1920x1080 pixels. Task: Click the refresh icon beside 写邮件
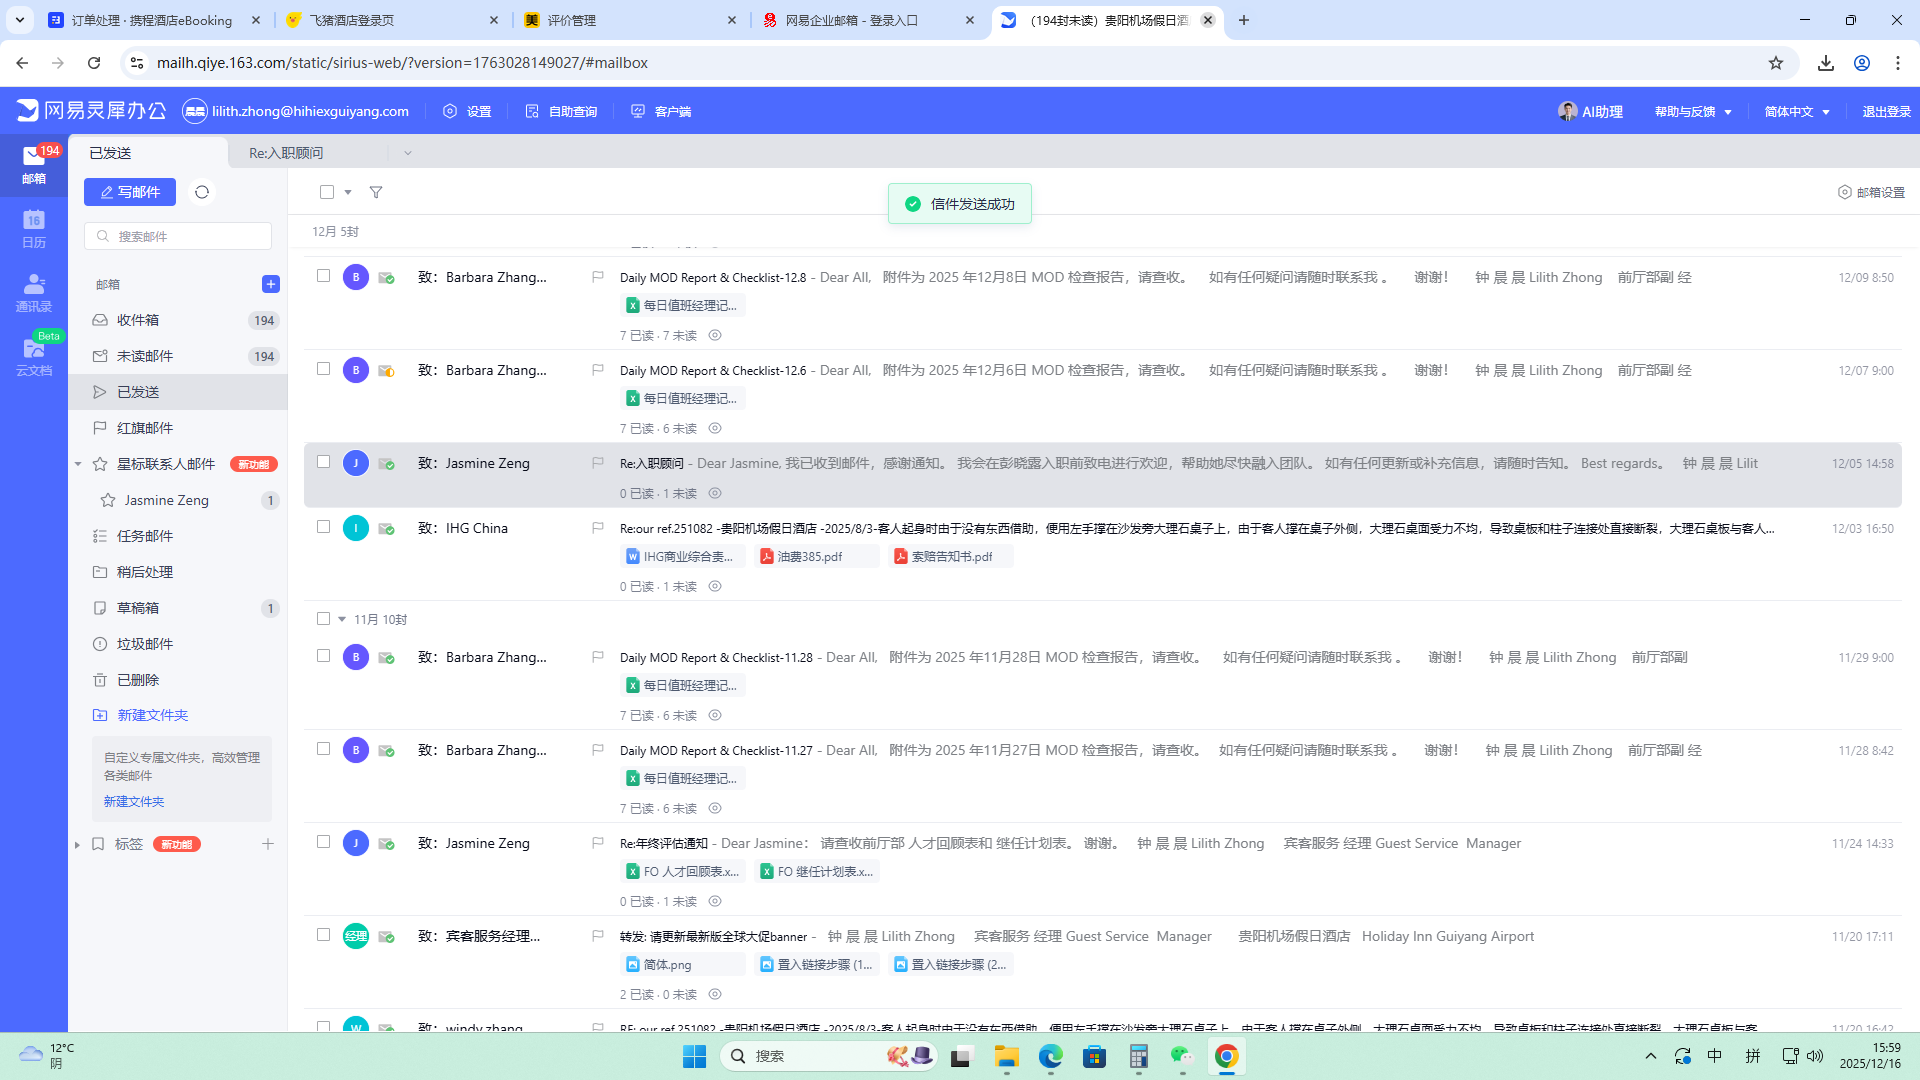[x=202, y=192]
